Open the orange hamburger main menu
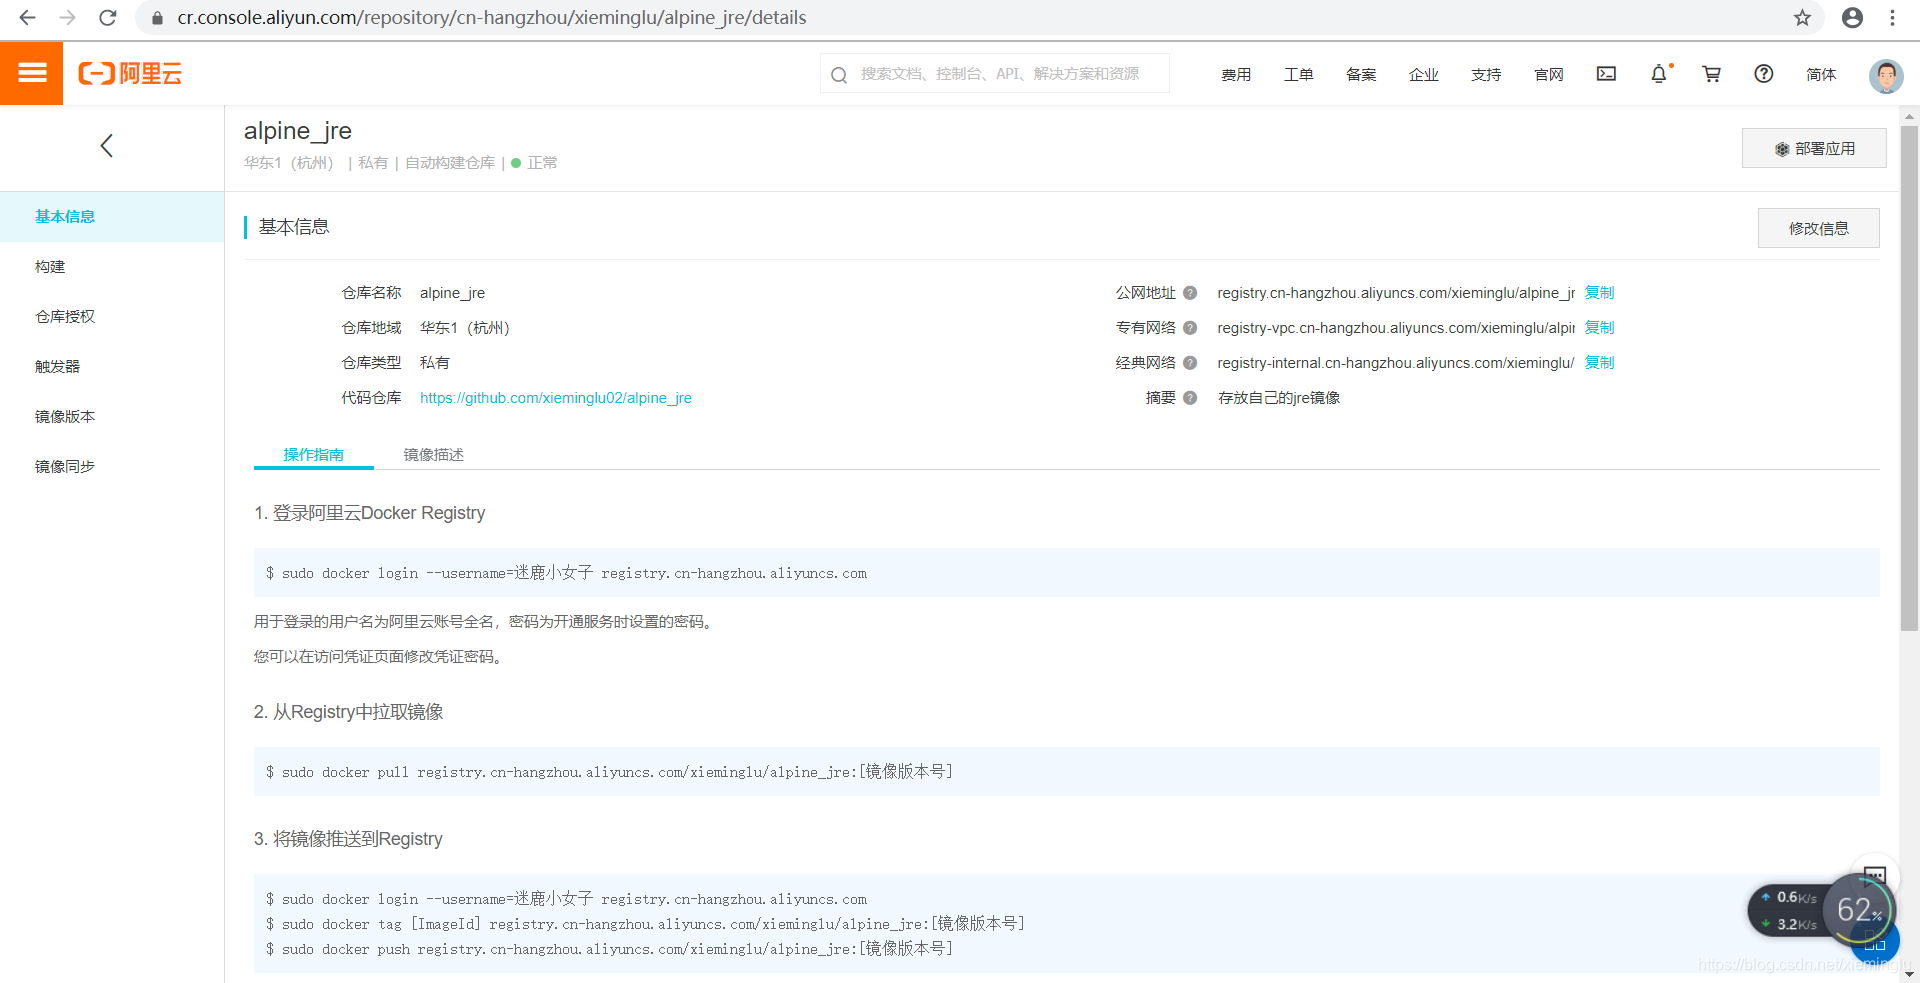 click(x=31, y=73)
